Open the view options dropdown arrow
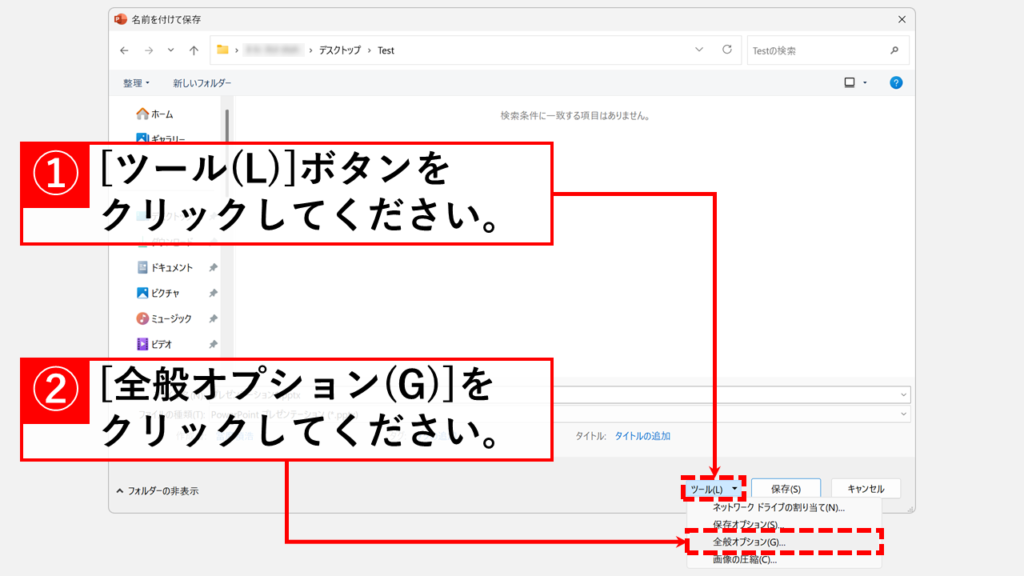This screenshot has height=576, width=1024. click(x=865, y=83)
